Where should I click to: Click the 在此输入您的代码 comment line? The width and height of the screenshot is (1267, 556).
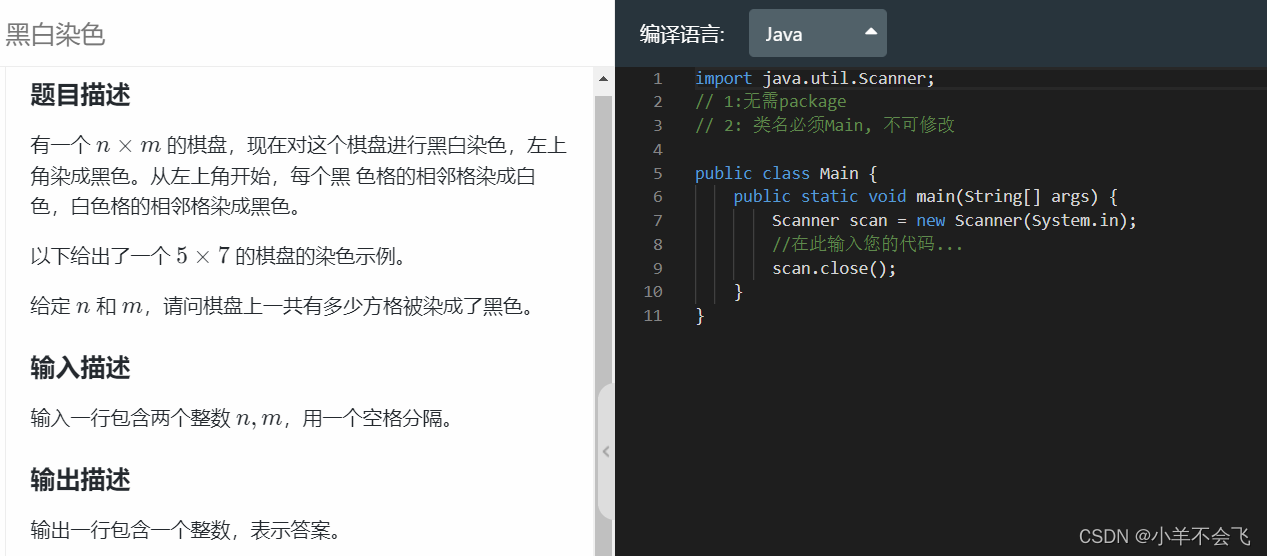[867, 245]
